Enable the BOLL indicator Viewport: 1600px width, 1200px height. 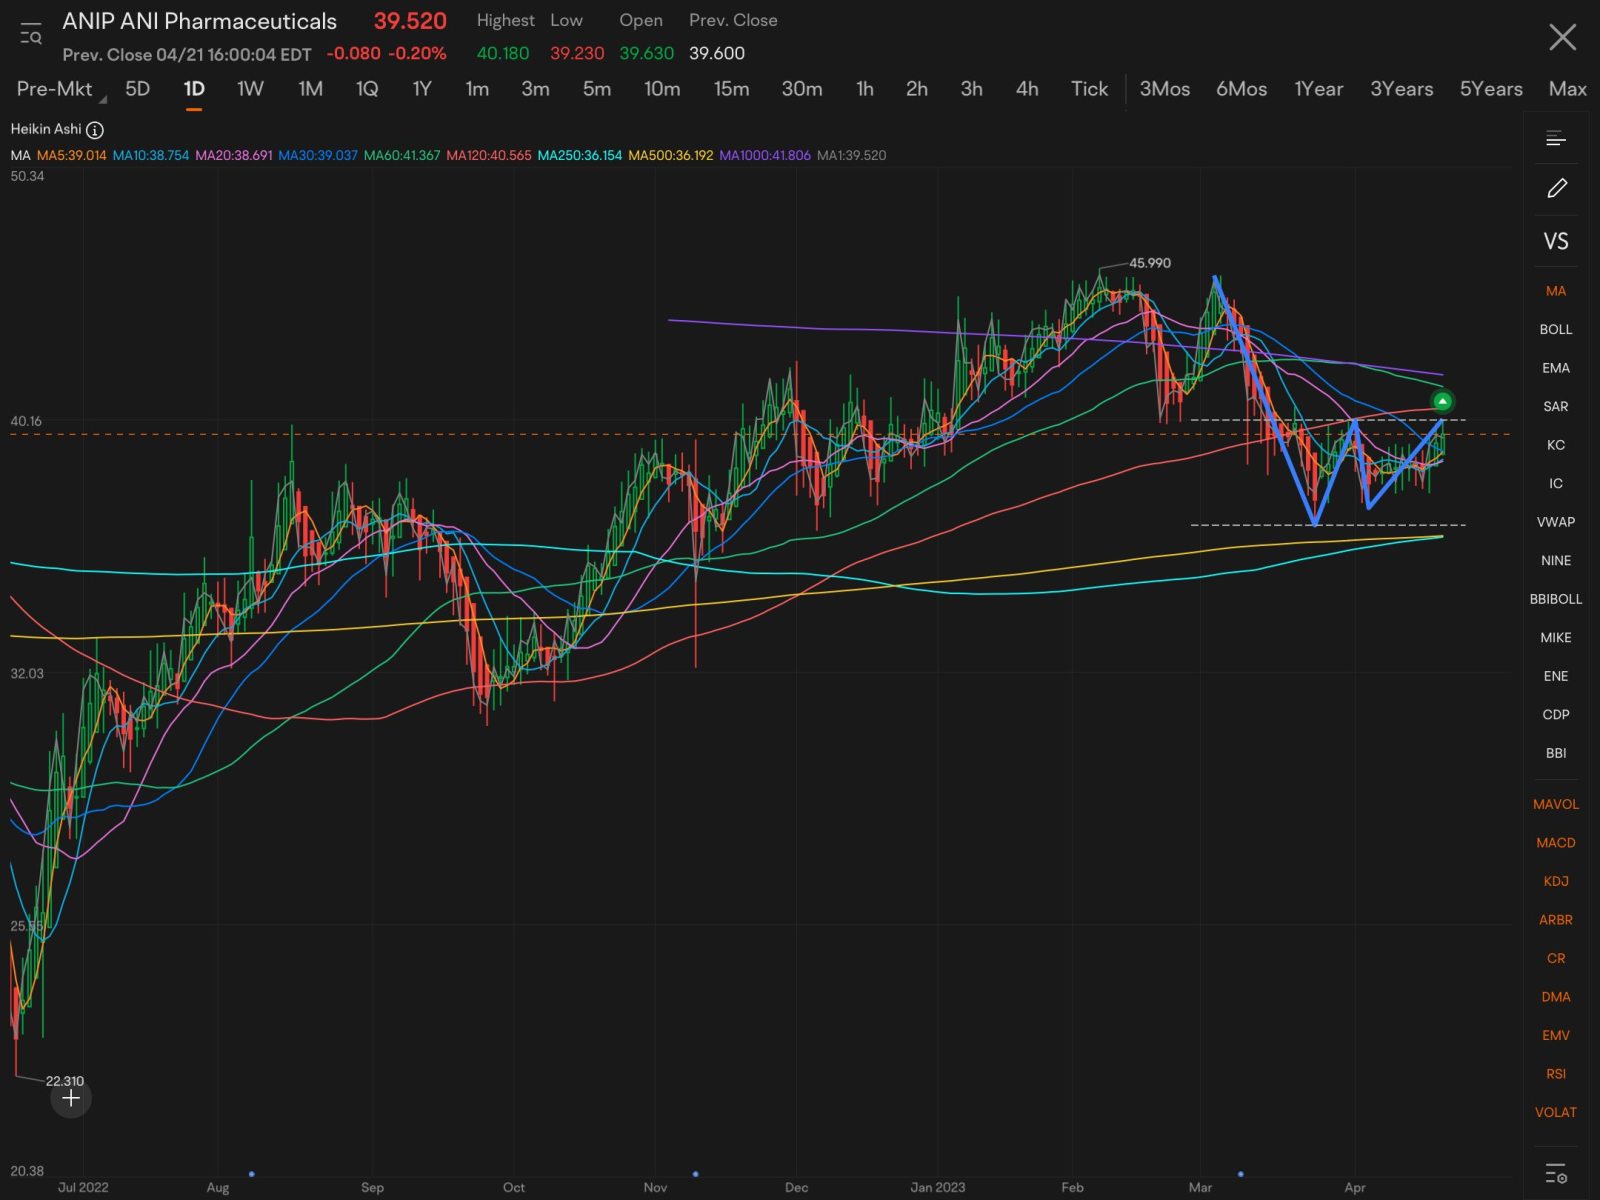click(x=1556, y=329)
